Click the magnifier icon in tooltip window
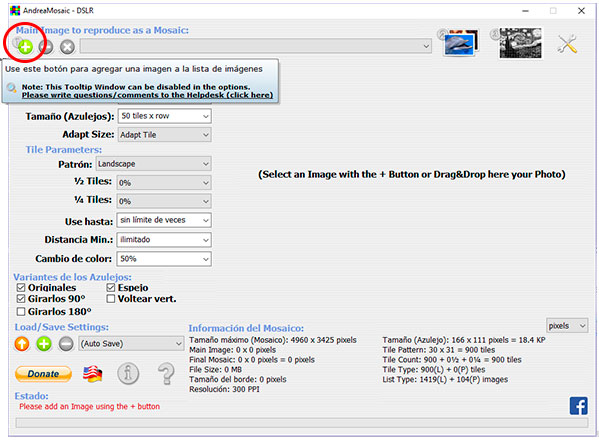Image resolution: width=599 pixels, height=442 pixels. click(11, 88)
